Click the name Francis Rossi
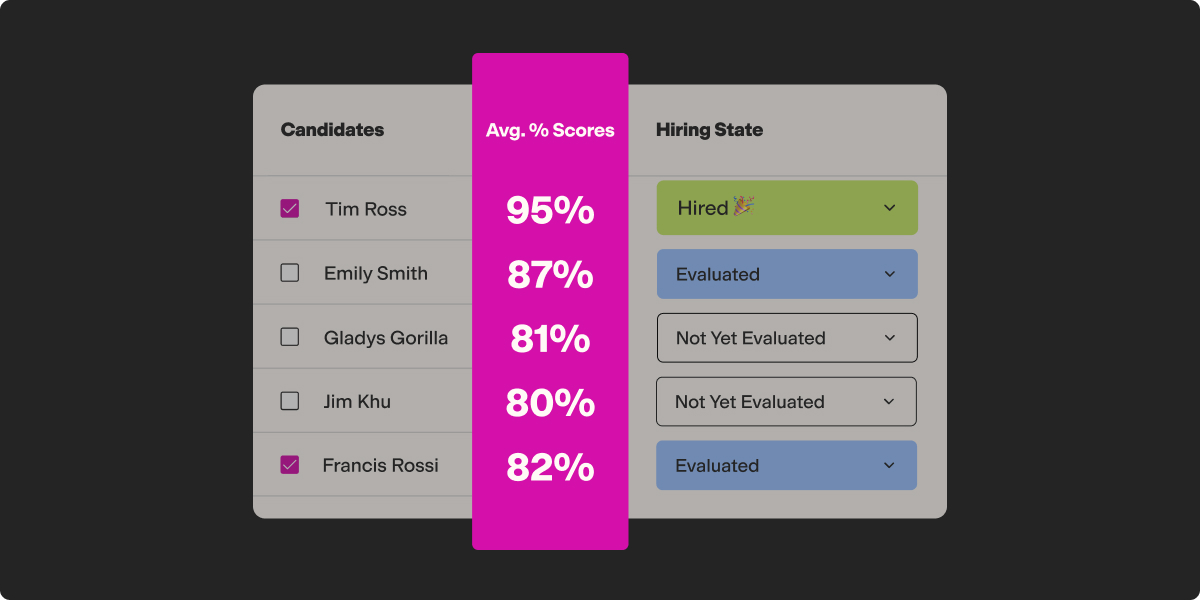 380,465
